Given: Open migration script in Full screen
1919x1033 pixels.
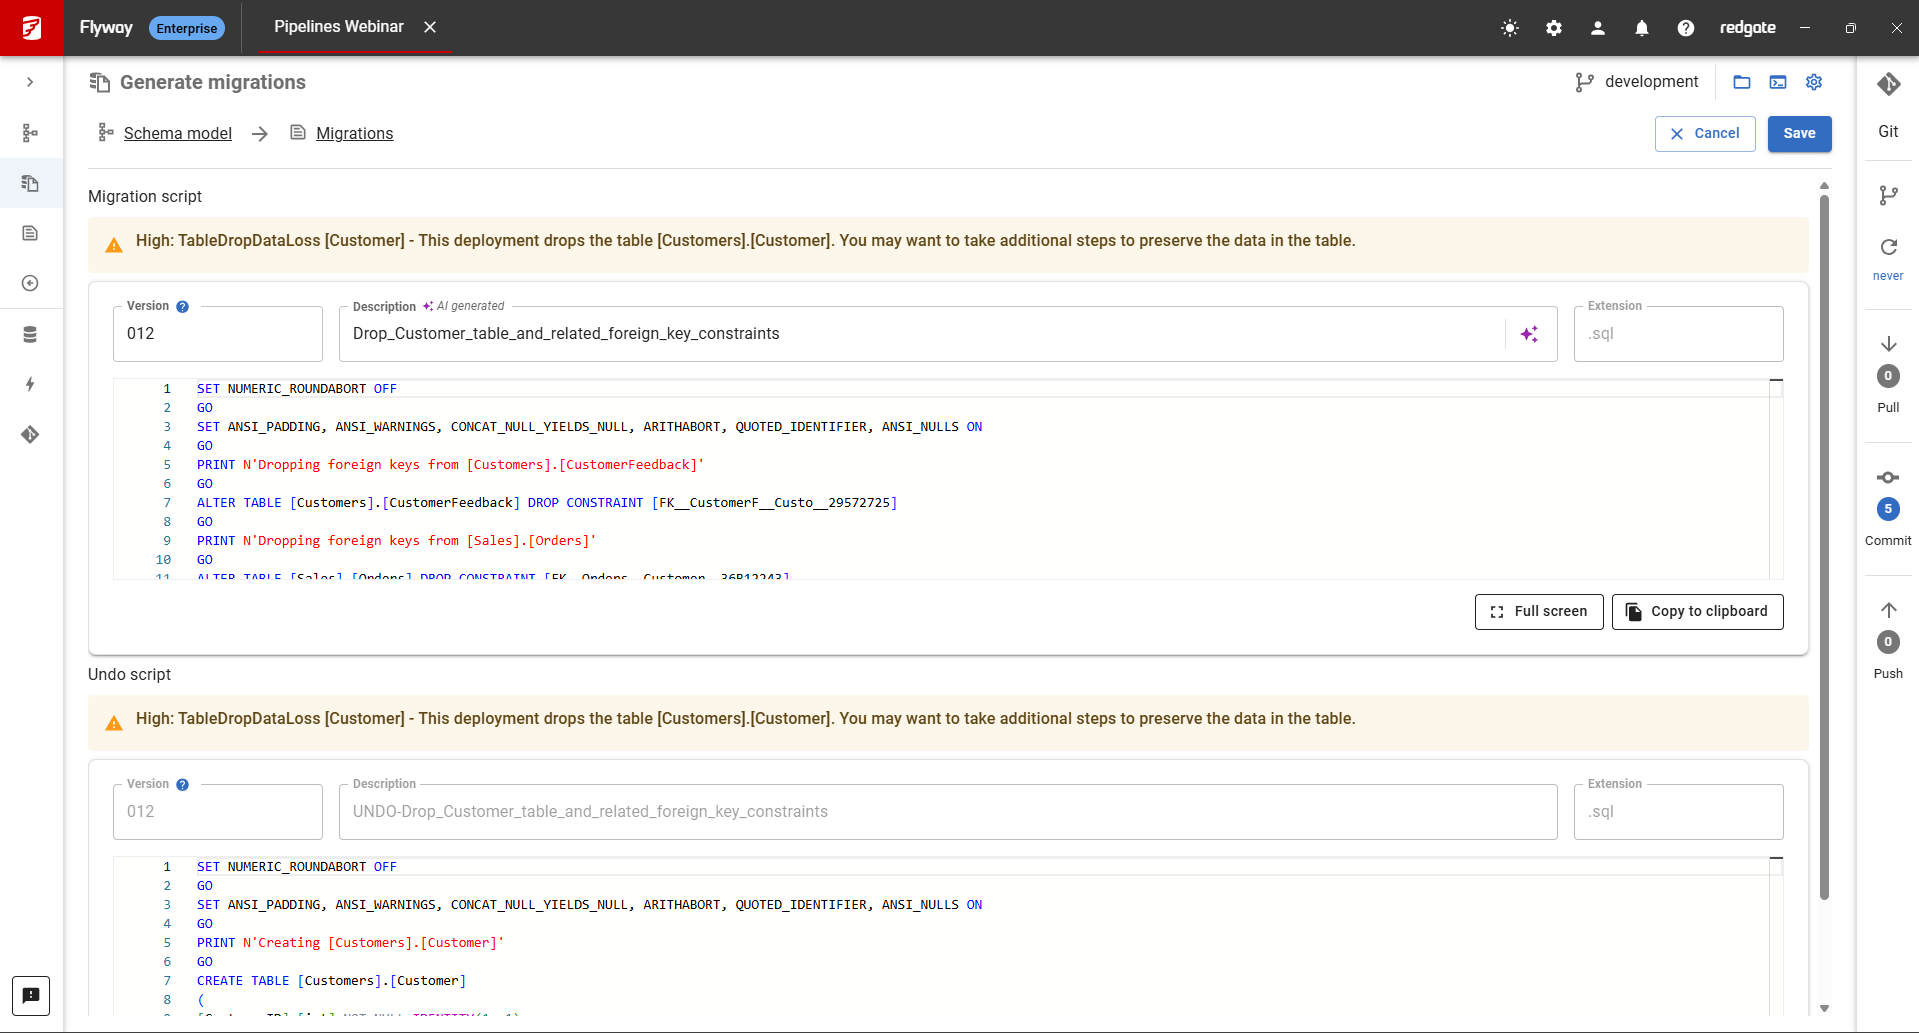Looking at the screenshot, I should click(1538, 612).
